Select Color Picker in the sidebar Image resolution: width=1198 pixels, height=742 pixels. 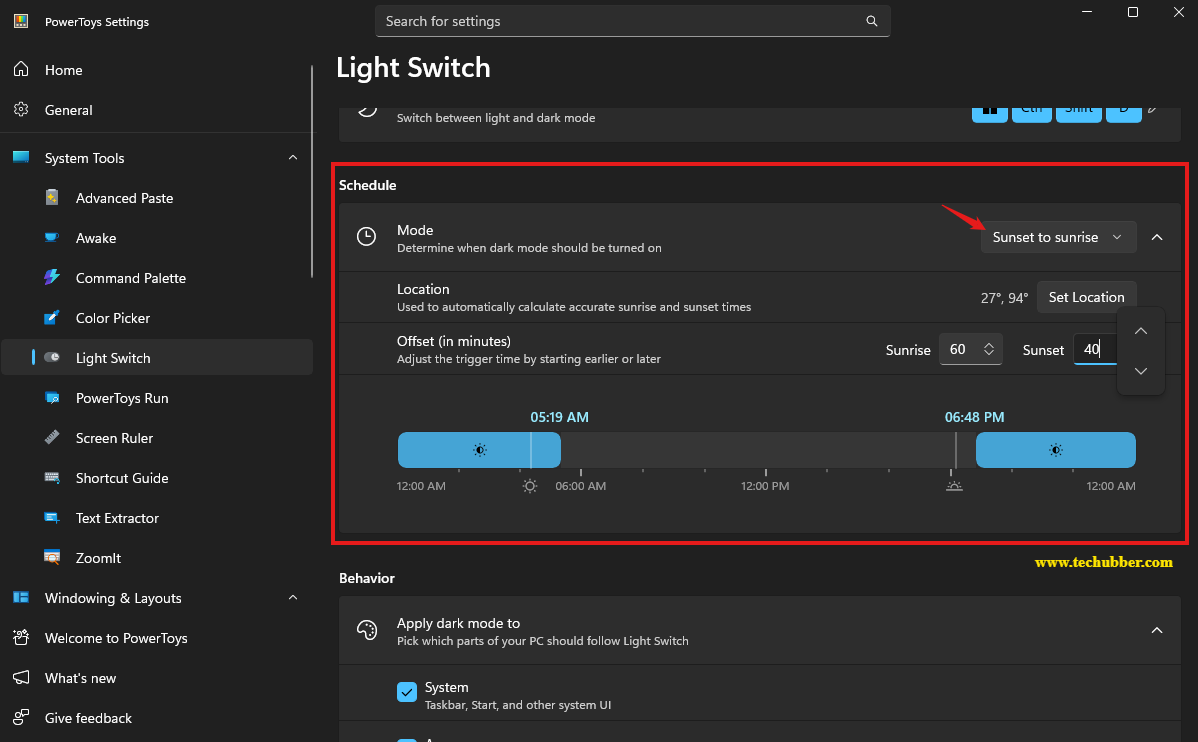pos(157,317)
